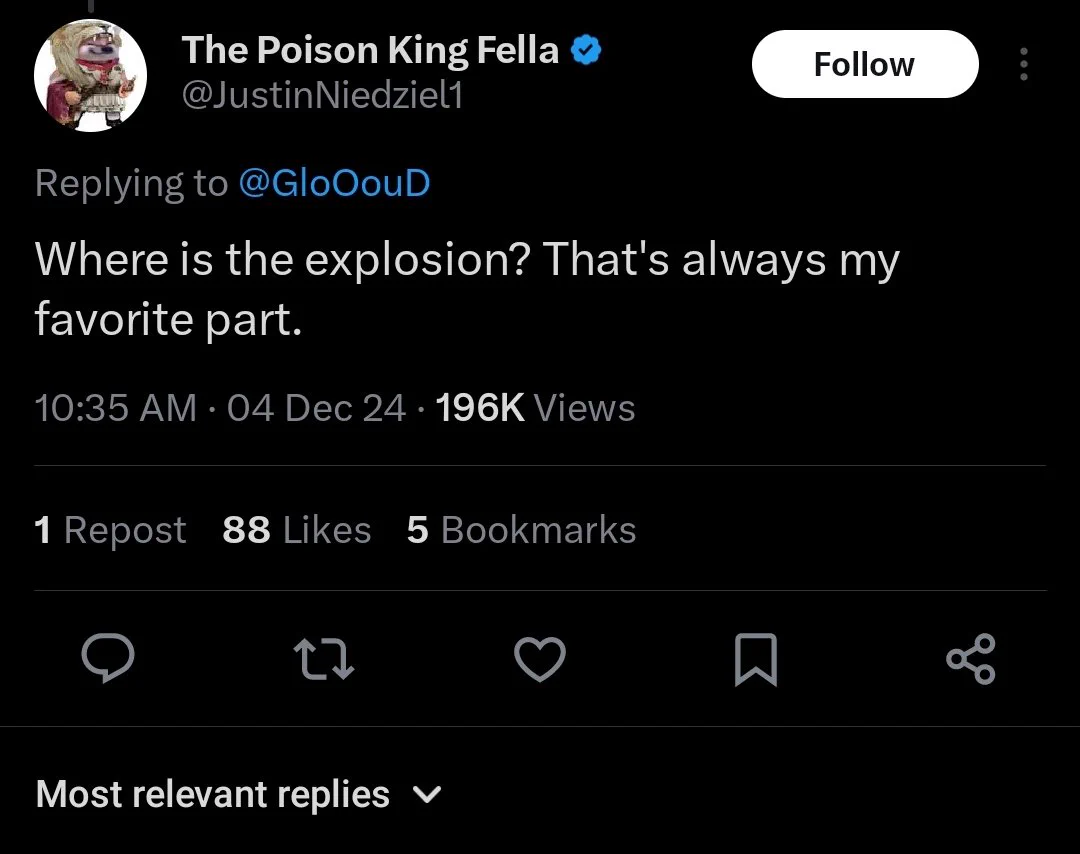Open The Poison King Fella display name

(x=370, y=50)
